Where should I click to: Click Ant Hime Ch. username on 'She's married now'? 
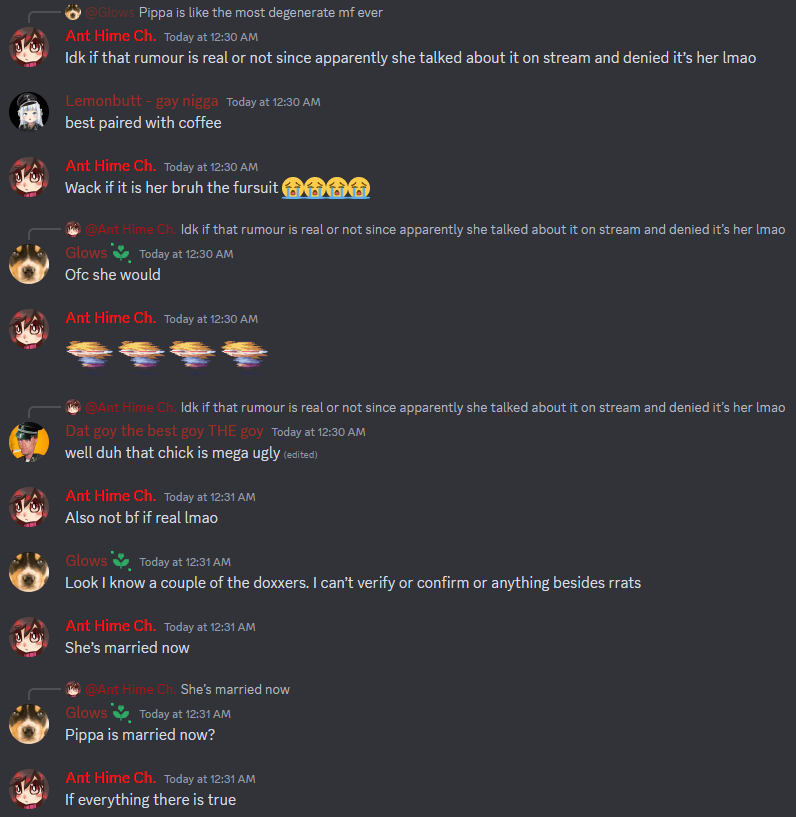coord(110,626)
